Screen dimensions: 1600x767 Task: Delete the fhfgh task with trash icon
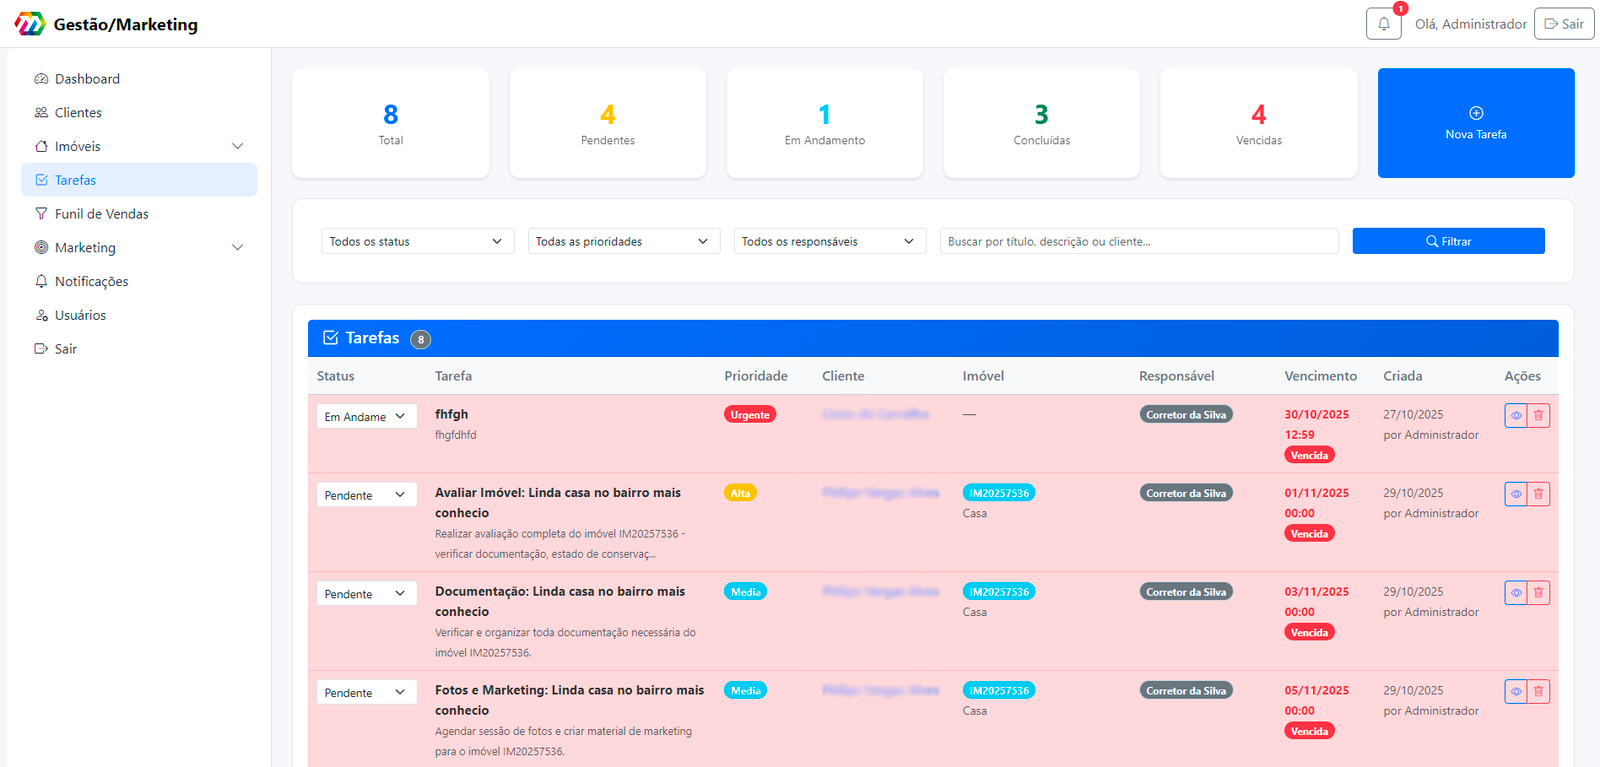[x=1538, y=415]
